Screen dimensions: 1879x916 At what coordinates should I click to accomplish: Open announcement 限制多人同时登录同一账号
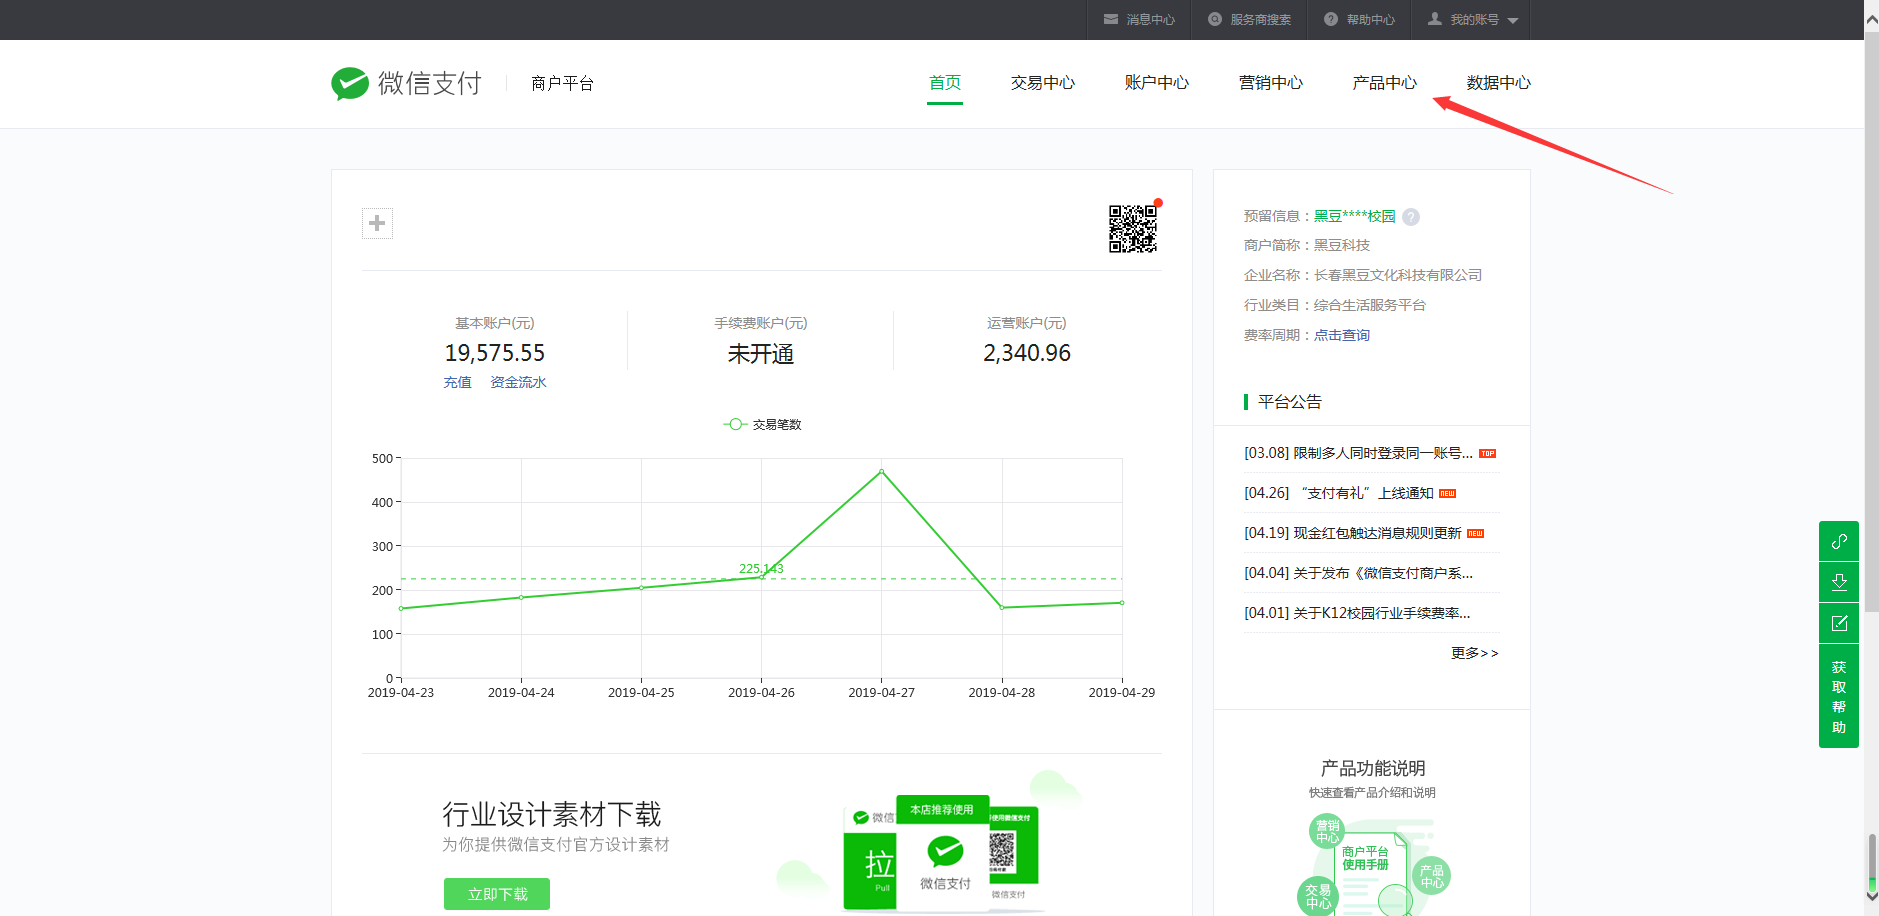tap(1358, 453)
